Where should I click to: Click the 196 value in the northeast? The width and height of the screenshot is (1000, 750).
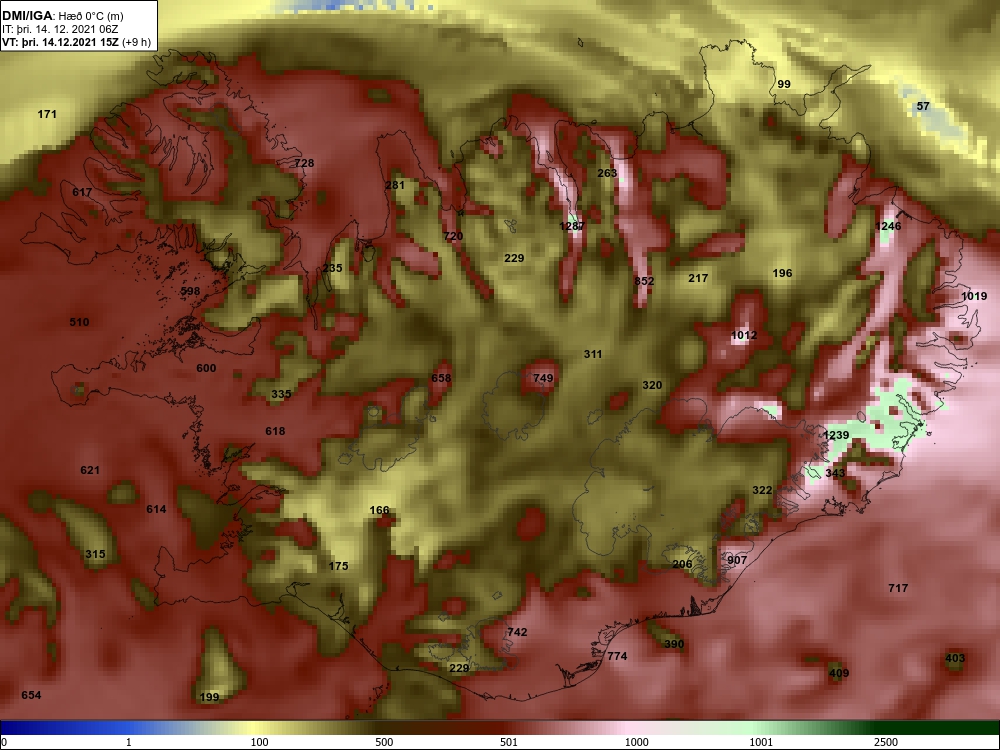pyautogui.click(x=782, y=273)
